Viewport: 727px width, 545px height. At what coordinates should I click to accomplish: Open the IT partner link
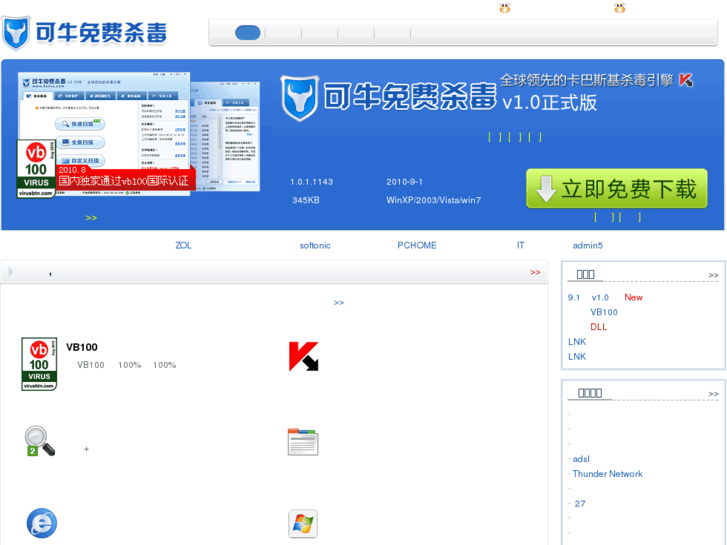pyautogui.click(x=520, y=245)
